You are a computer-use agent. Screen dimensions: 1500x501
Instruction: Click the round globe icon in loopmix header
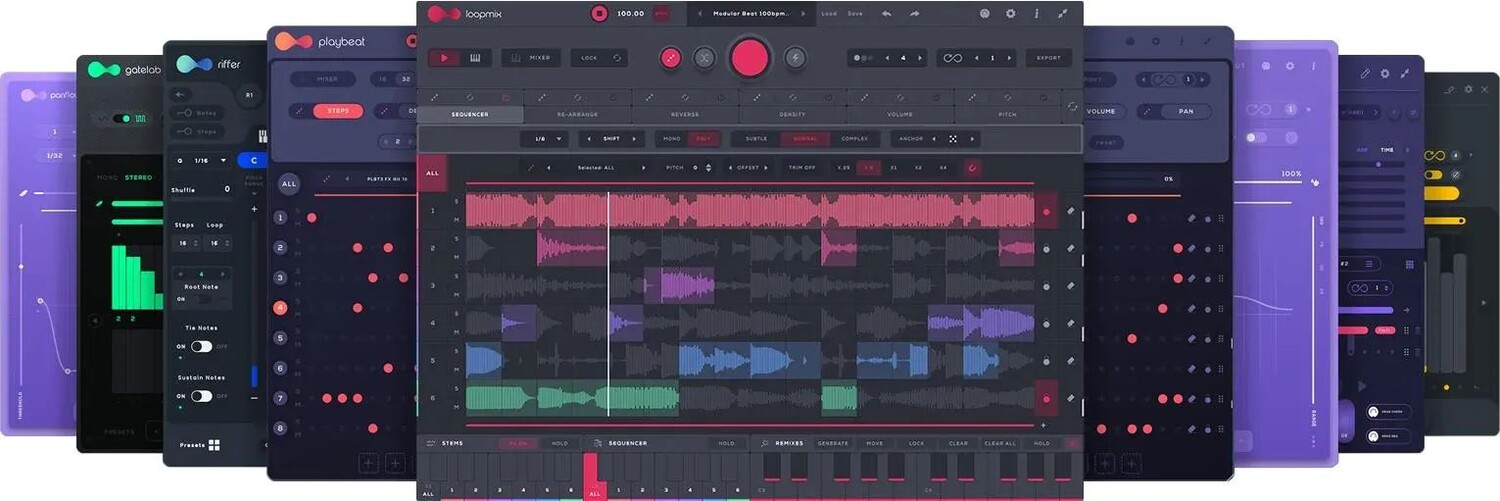984,13
